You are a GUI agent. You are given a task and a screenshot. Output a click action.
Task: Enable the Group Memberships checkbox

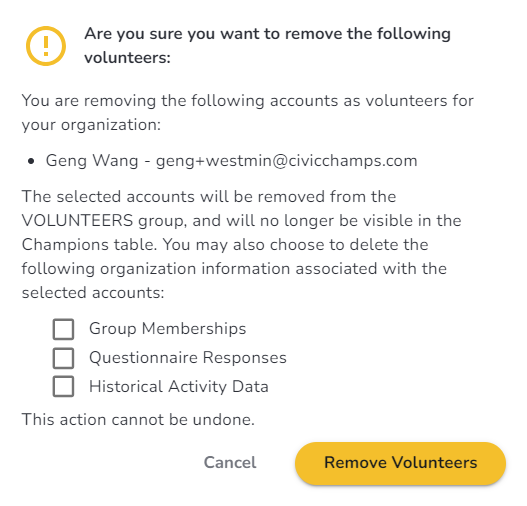coord(63,329)
